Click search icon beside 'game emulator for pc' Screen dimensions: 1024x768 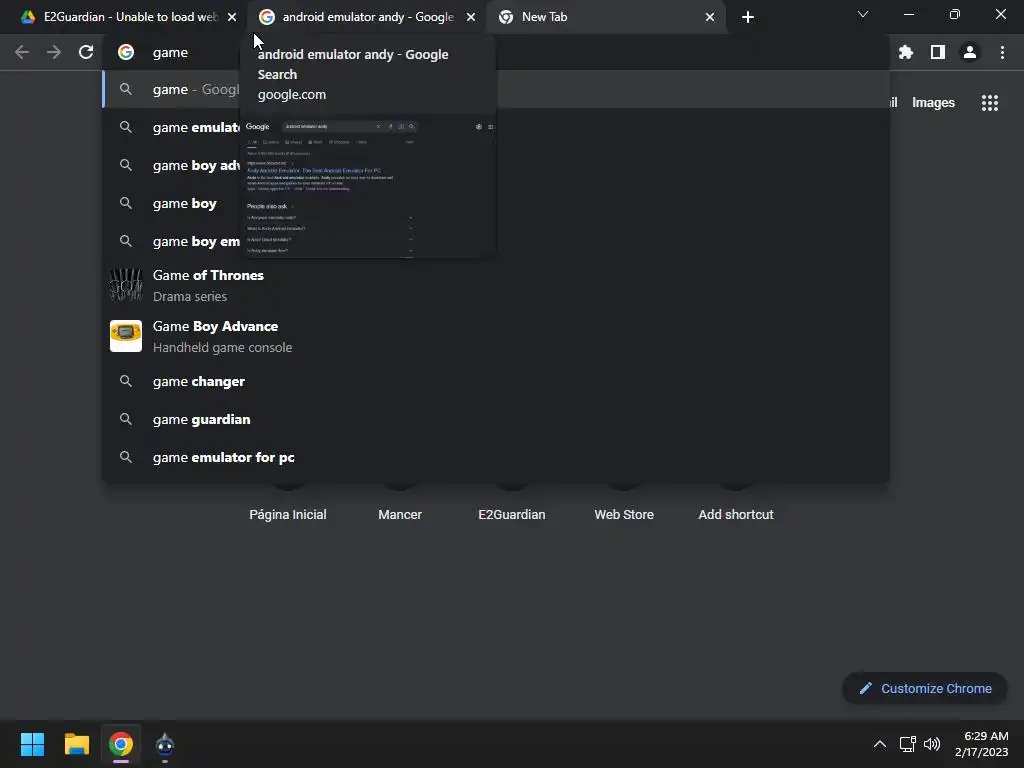click(x=126, y=457)
